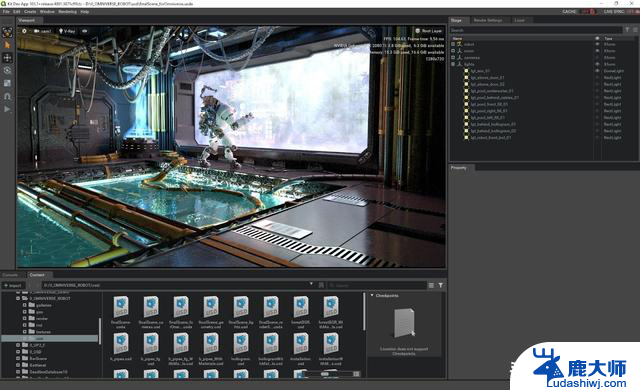640x390 pixels.
Task: Click the LIVE SYNC indicator at top right
Action: click(x=614, y=12)
